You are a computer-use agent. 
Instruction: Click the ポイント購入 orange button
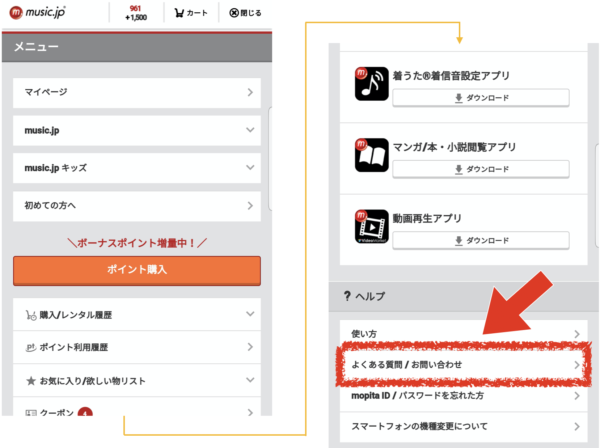pos(137,270)
